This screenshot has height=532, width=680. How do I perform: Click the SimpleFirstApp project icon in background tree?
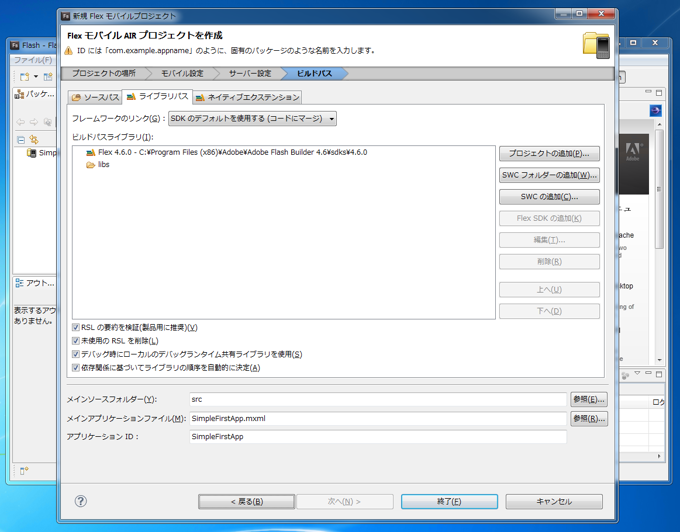pos(31,153)
